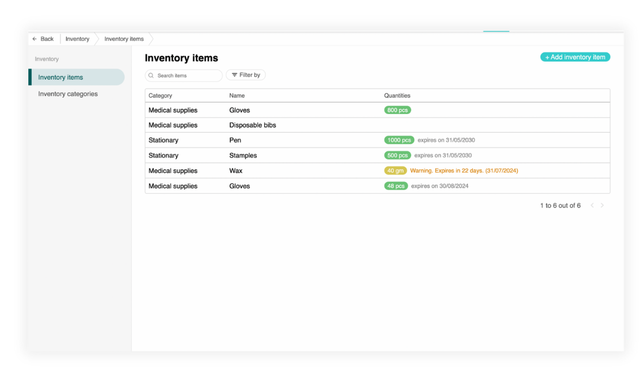
Task: Open the Stamples item row
Action: [377, 155]
